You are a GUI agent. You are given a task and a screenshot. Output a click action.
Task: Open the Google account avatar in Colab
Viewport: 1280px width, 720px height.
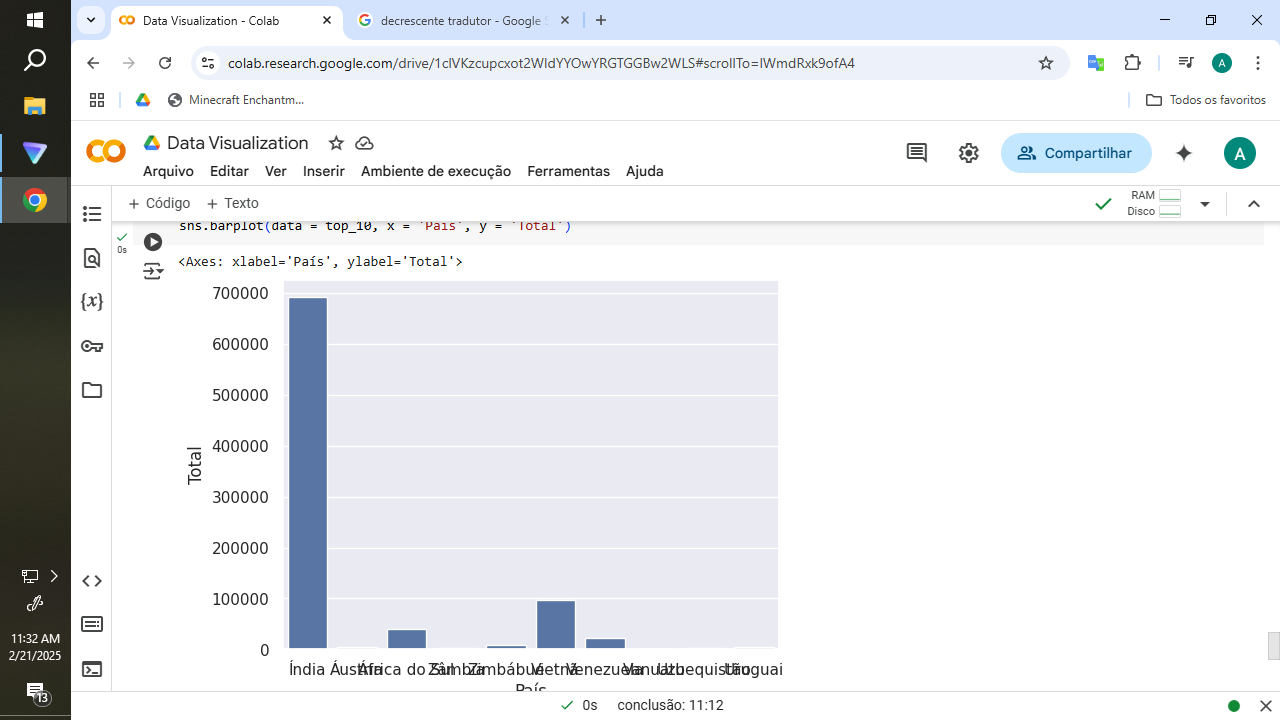click(x=1240, y=153)
